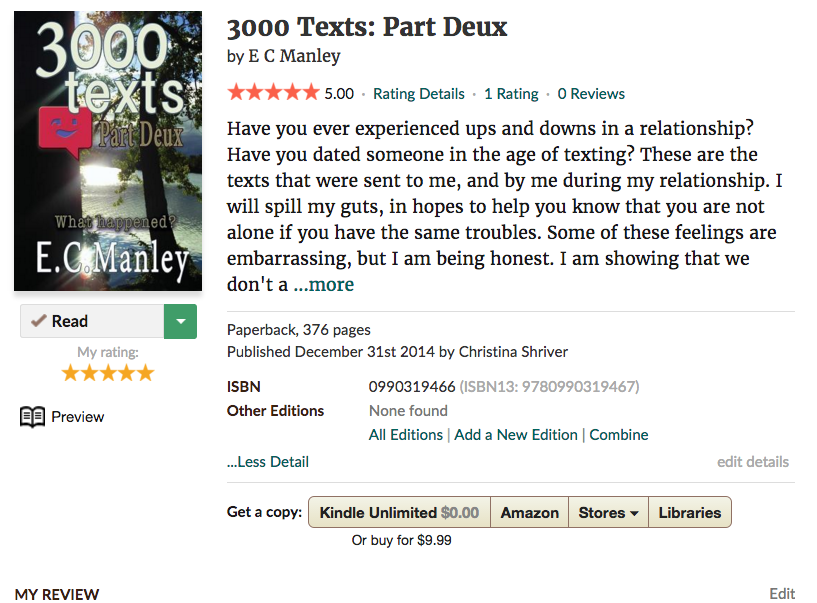The width and height of the screenshot is (817, 603).
Task: Click the Amazon button
Action: pyautogui.click(x=529, y=512)
